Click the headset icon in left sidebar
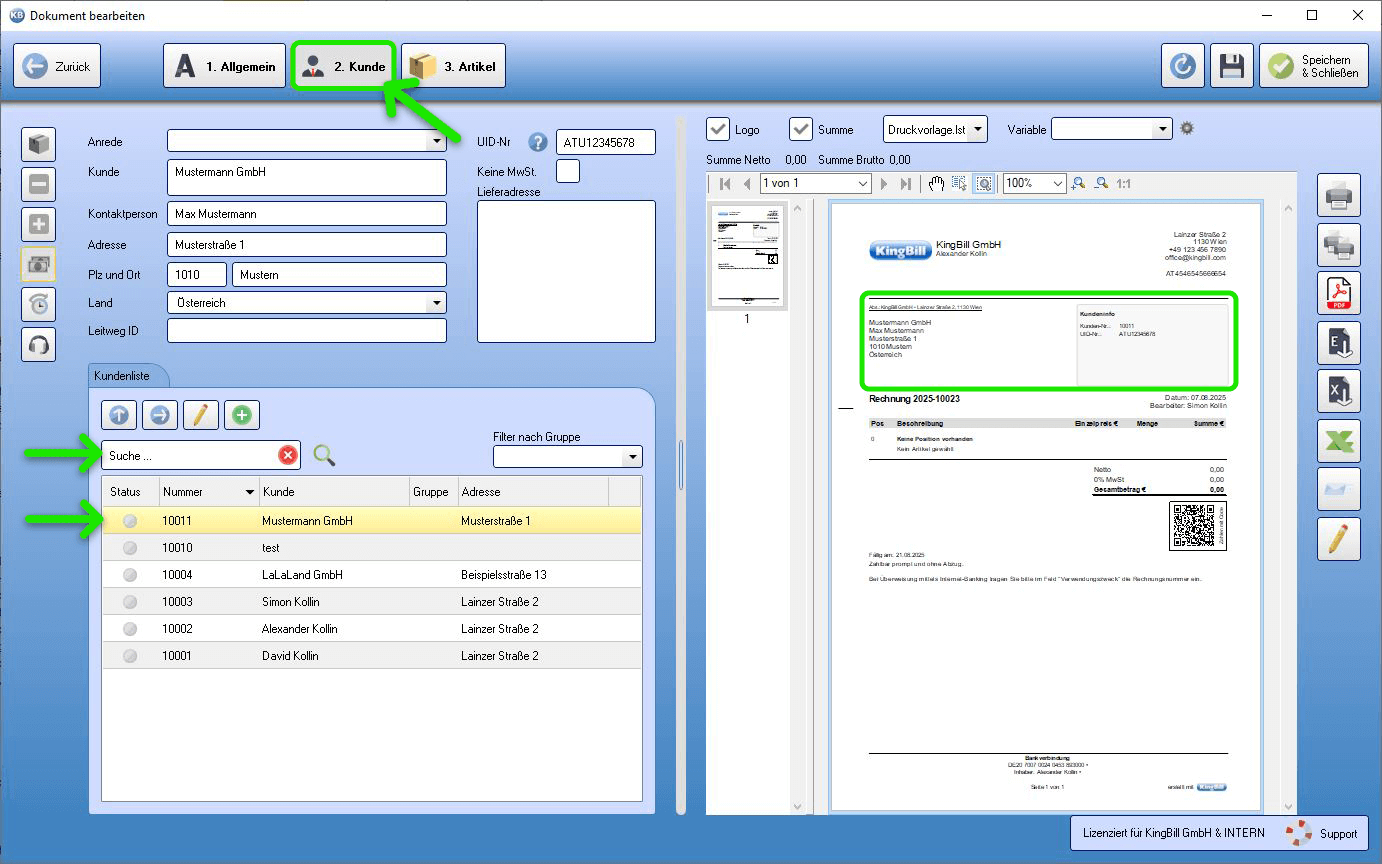This screenshot has height=864, width=1382. tap(39, 344)
